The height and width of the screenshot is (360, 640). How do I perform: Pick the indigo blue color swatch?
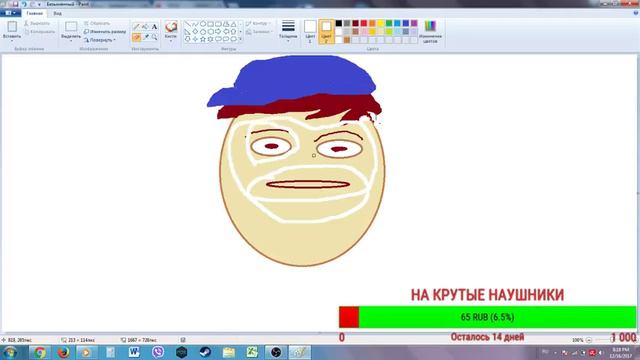(x=406, y=23)
